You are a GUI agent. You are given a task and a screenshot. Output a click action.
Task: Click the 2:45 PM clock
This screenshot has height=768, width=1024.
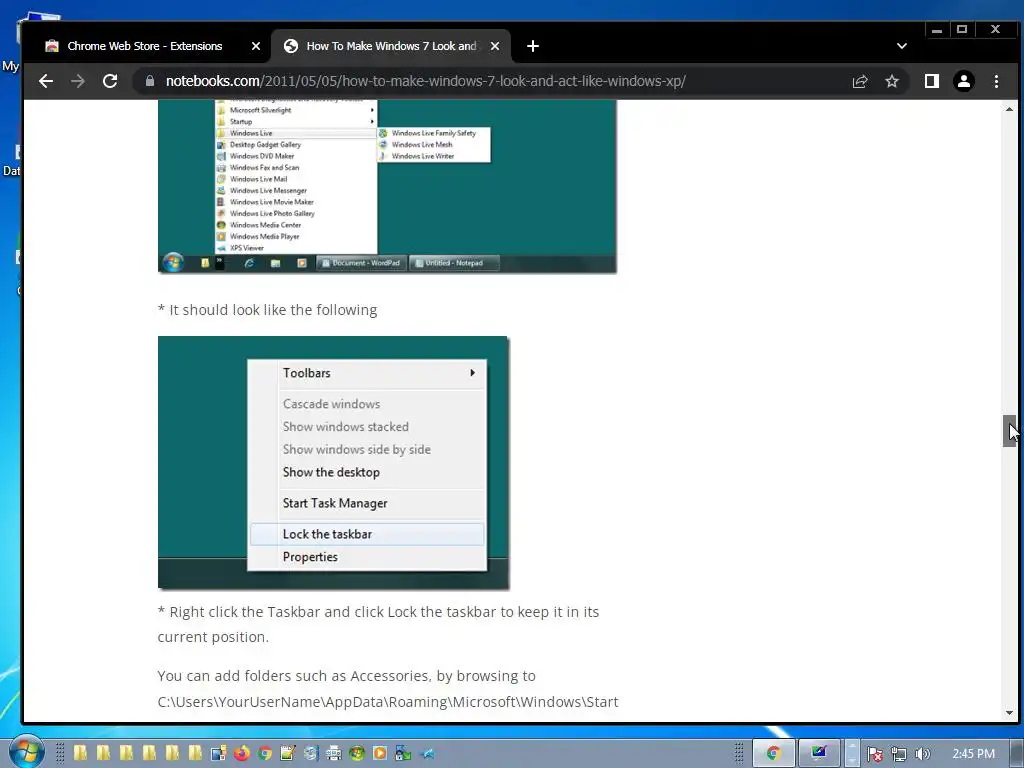pyautogui.click(x=973, y=754)
